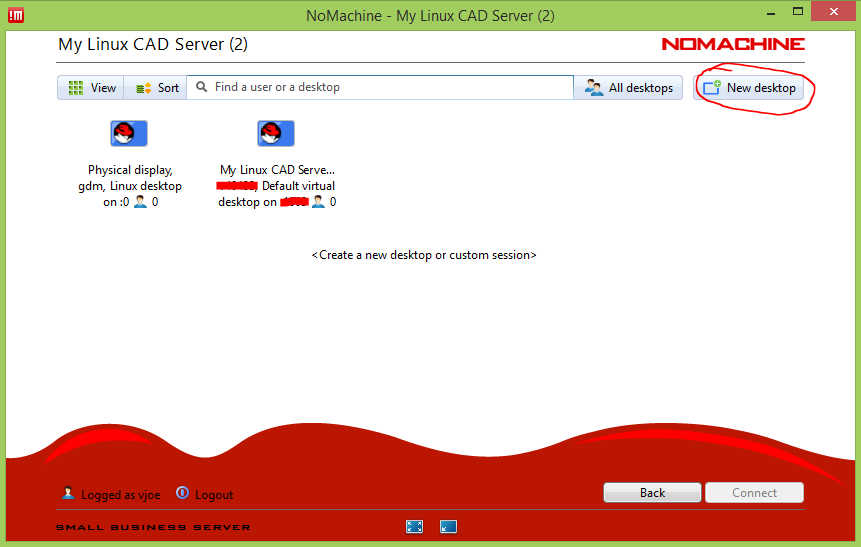Click the NoMachine app icon in title bar
The height and width of the screenshot is (547, 861).
[16, 15]
